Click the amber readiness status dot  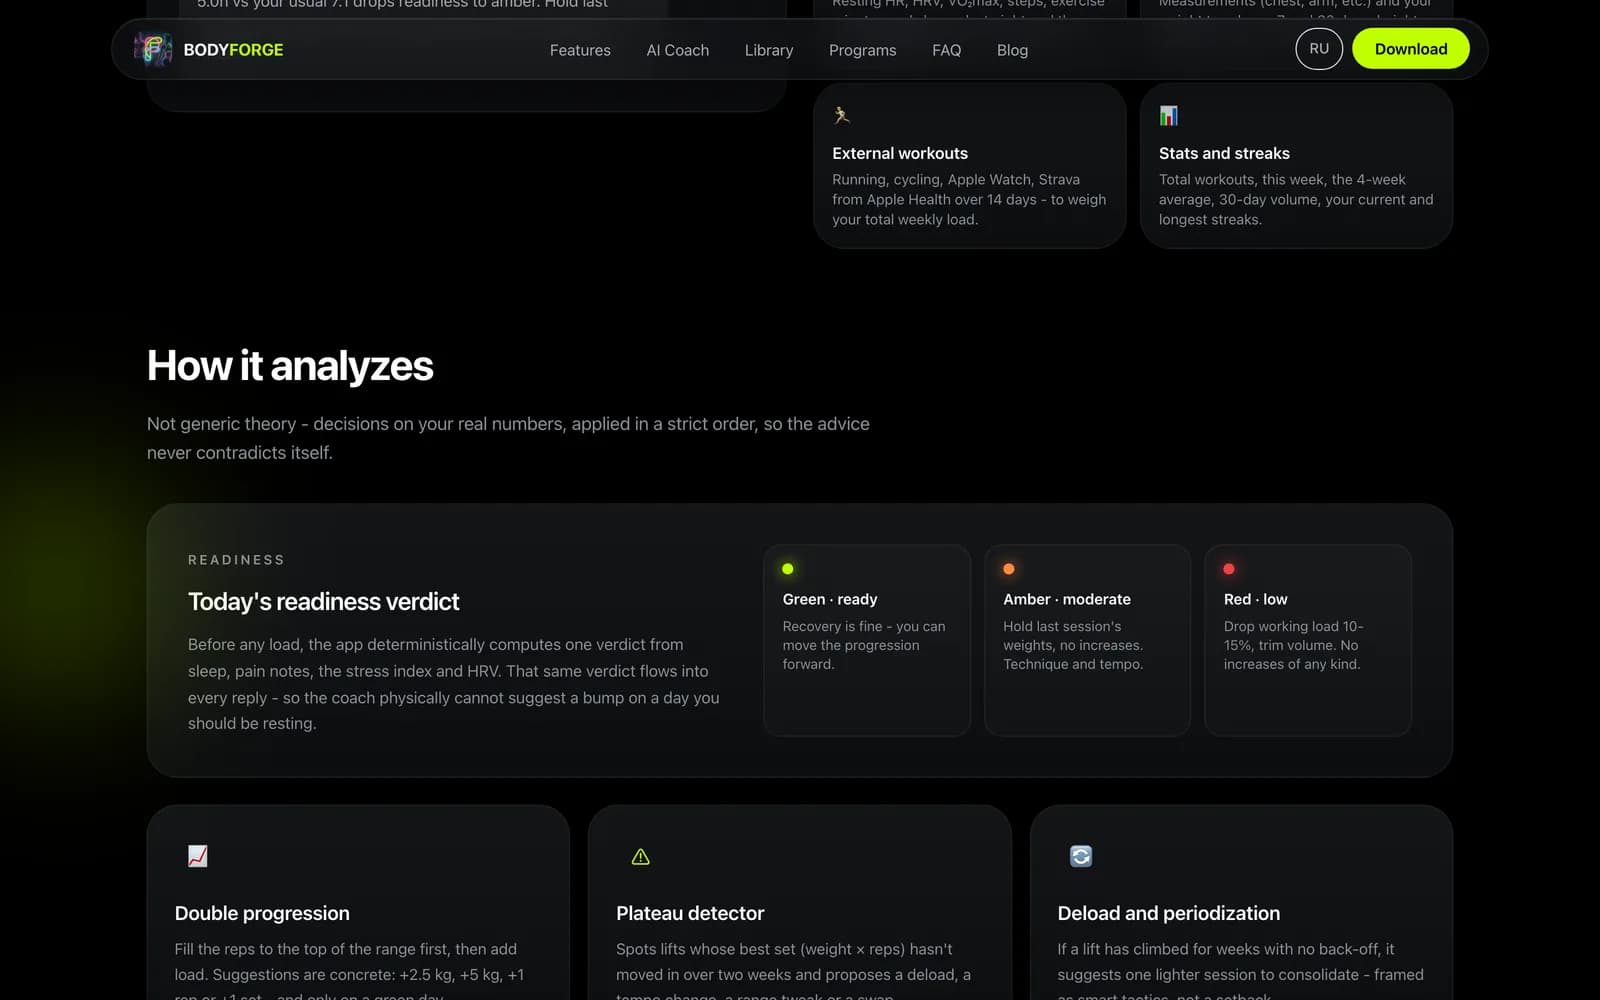1009,569
